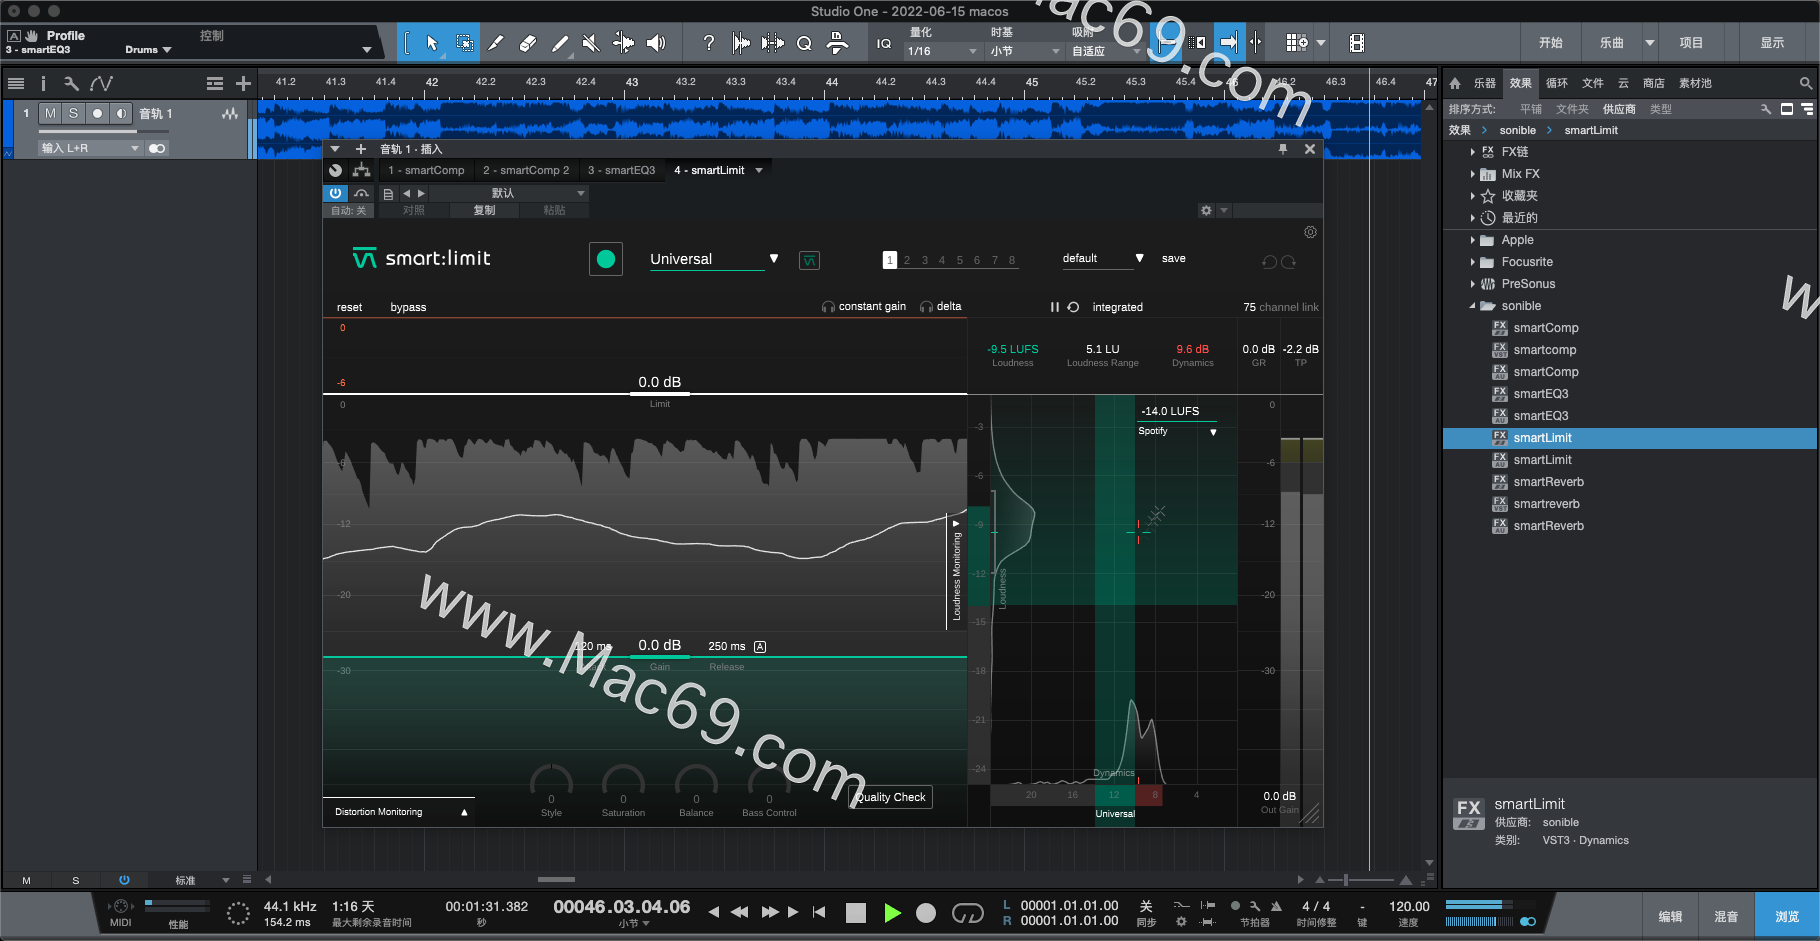Select the Eraser tool
Screen dimensions: 1820x941
528,43
